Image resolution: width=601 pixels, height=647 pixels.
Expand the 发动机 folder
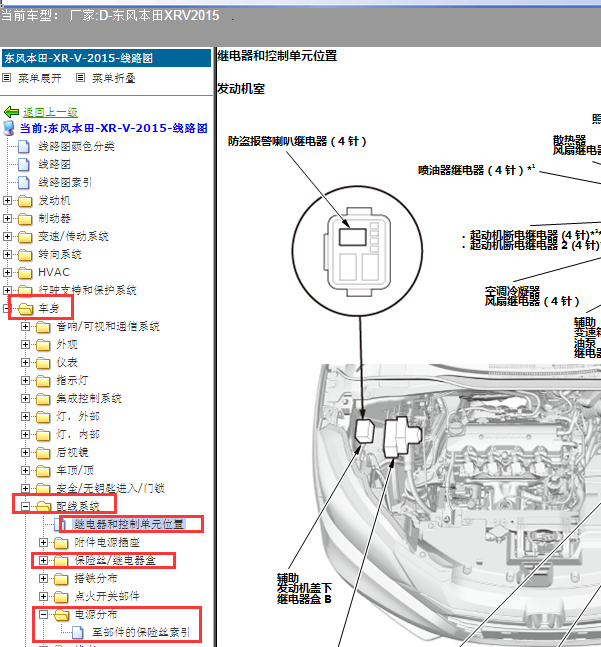(7, 201)
